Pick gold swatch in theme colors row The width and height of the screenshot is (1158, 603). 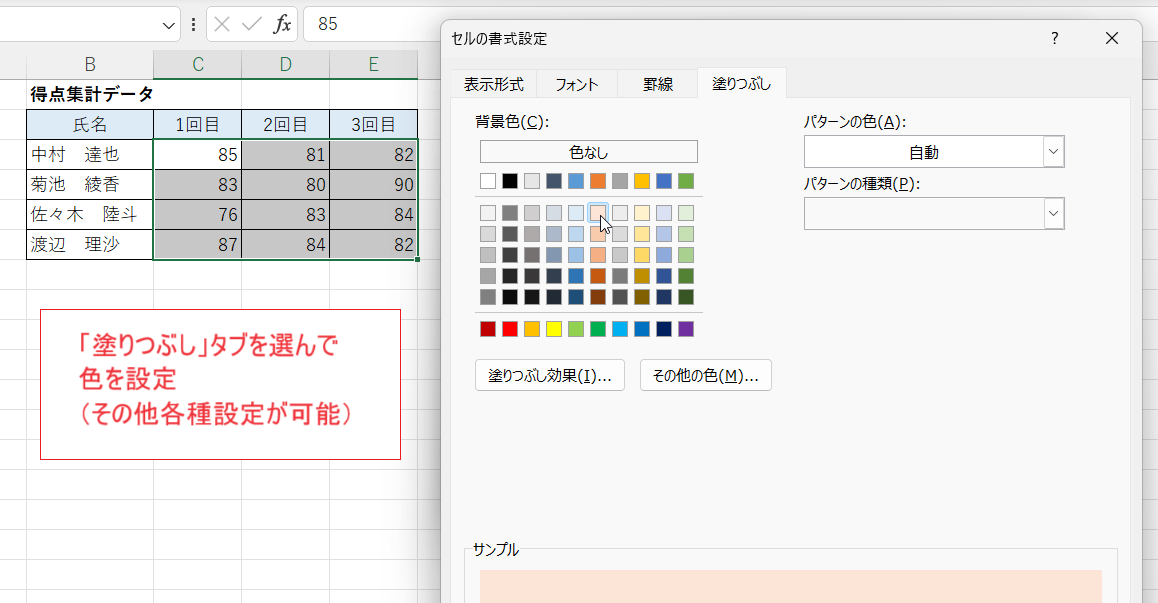tap(642, 181)
